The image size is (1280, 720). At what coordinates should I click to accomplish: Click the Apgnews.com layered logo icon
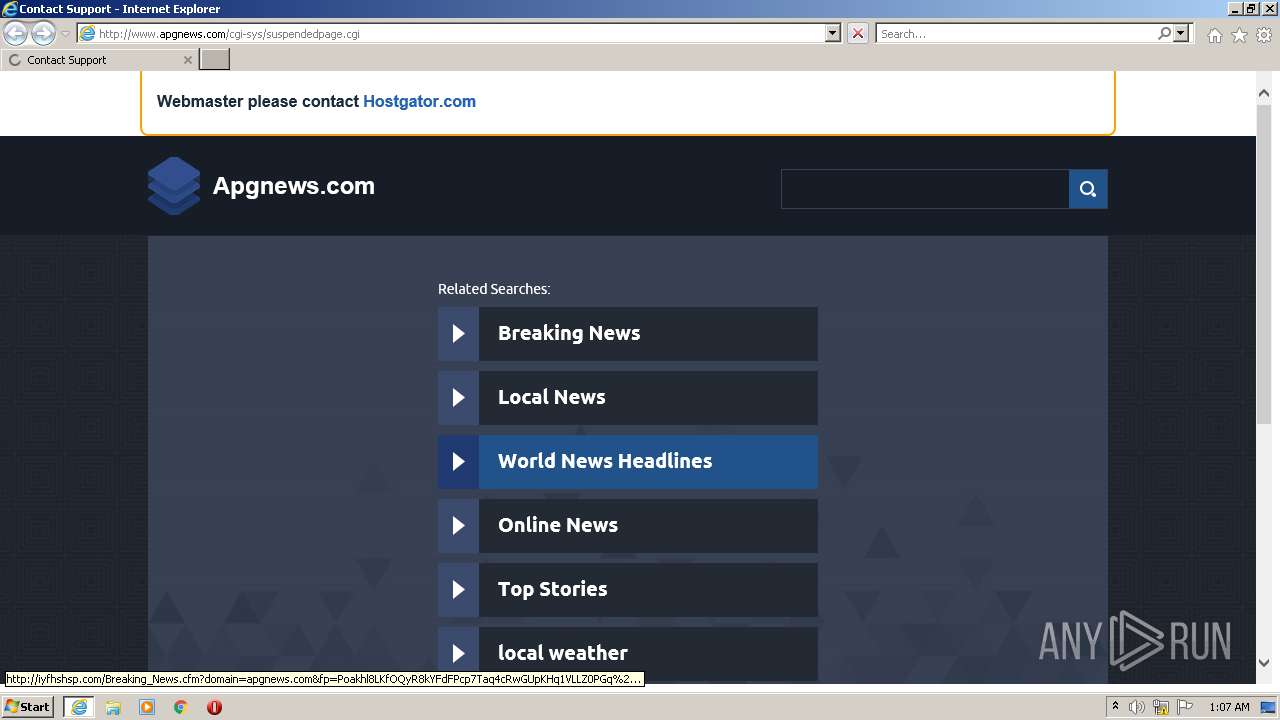tap(174, 186)
